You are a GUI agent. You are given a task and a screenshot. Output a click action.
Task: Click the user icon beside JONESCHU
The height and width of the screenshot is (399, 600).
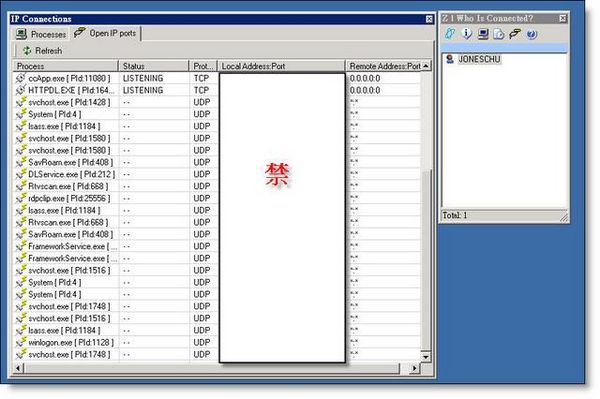(450, 59)
